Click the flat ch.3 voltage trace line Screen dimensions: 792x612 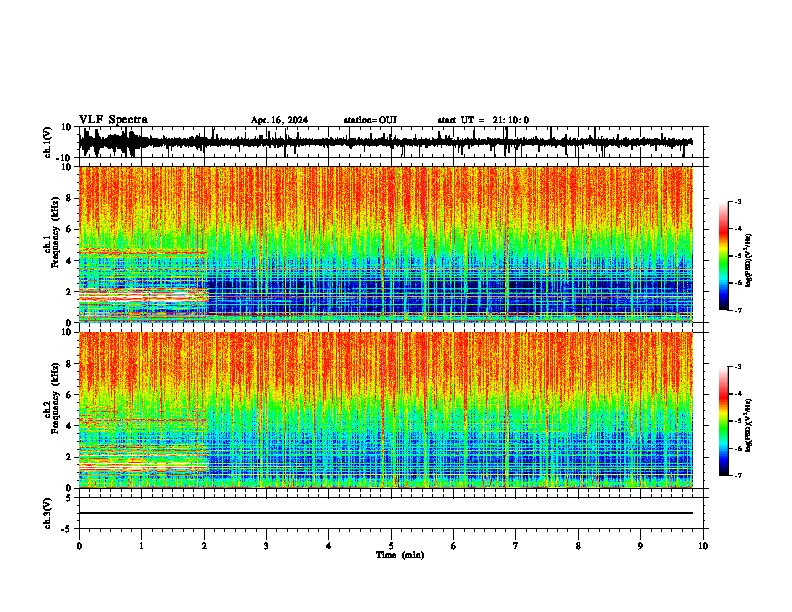[x=386, y=513]
